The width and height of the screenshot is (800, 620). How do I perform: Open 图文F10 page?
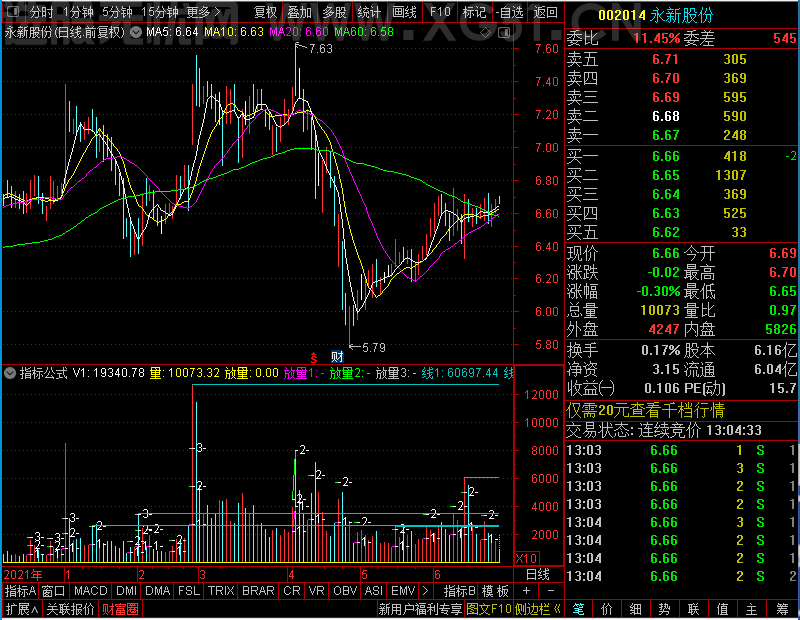(489, 609)
